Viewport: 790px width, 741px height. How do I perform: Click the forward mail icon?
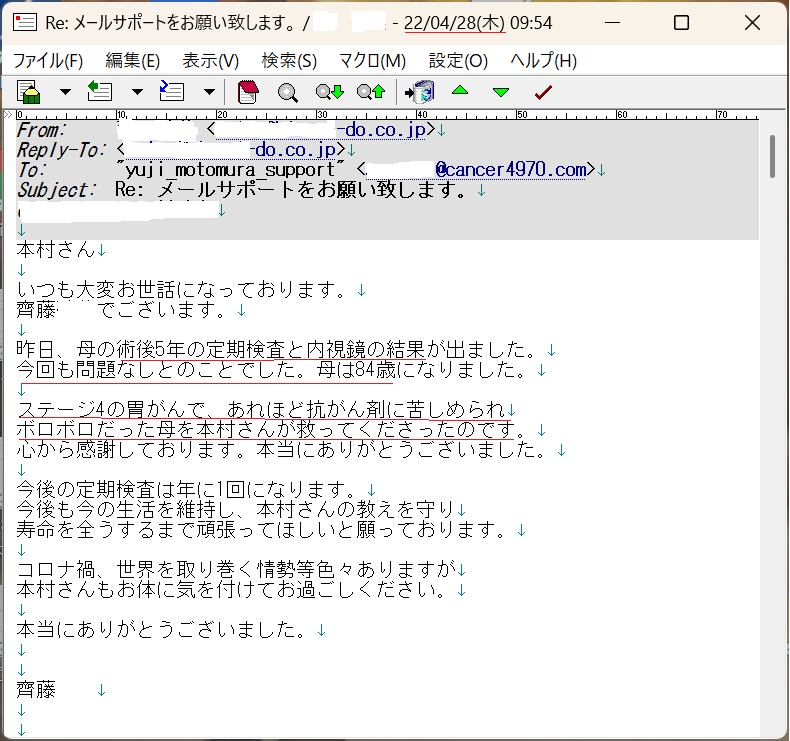pyautogui.click(x=172, y=92)
